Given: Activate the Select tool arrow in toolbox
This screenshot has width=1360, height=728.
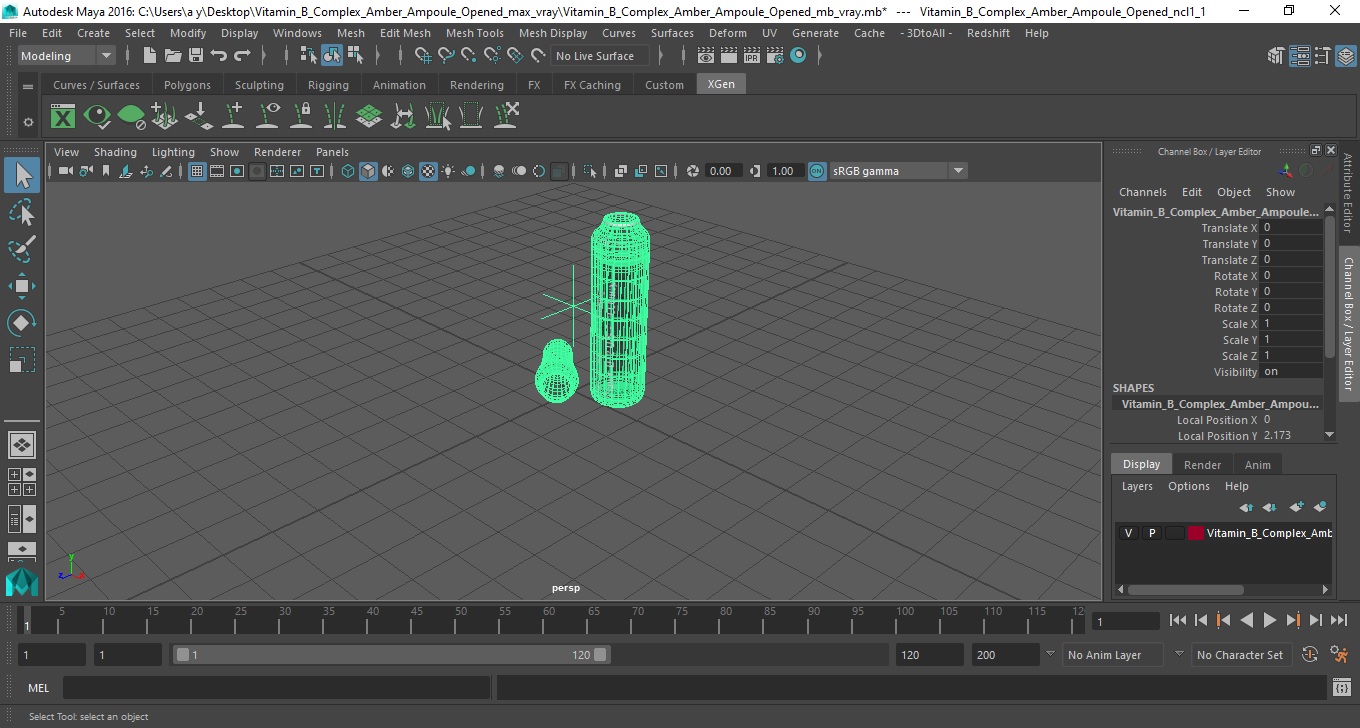Looking at the screenshot, I should [x=22, y=176].
